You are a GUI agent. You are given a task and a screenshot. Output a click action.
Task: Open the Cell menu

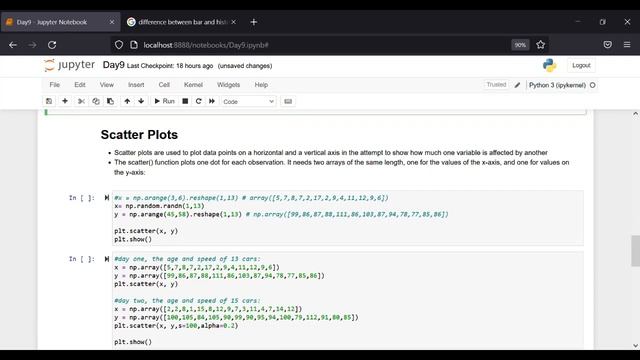(x=164, y=85)
